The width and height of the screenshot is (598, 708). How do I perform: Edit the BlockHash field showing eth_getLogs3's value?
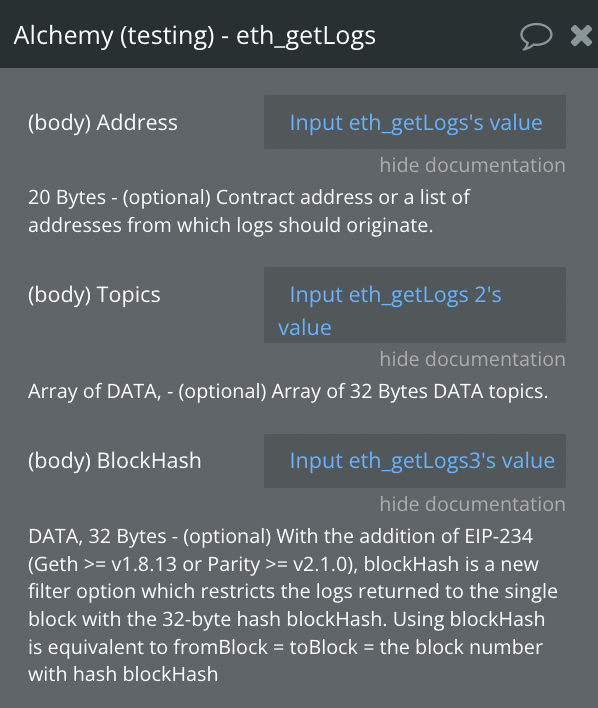415,461
